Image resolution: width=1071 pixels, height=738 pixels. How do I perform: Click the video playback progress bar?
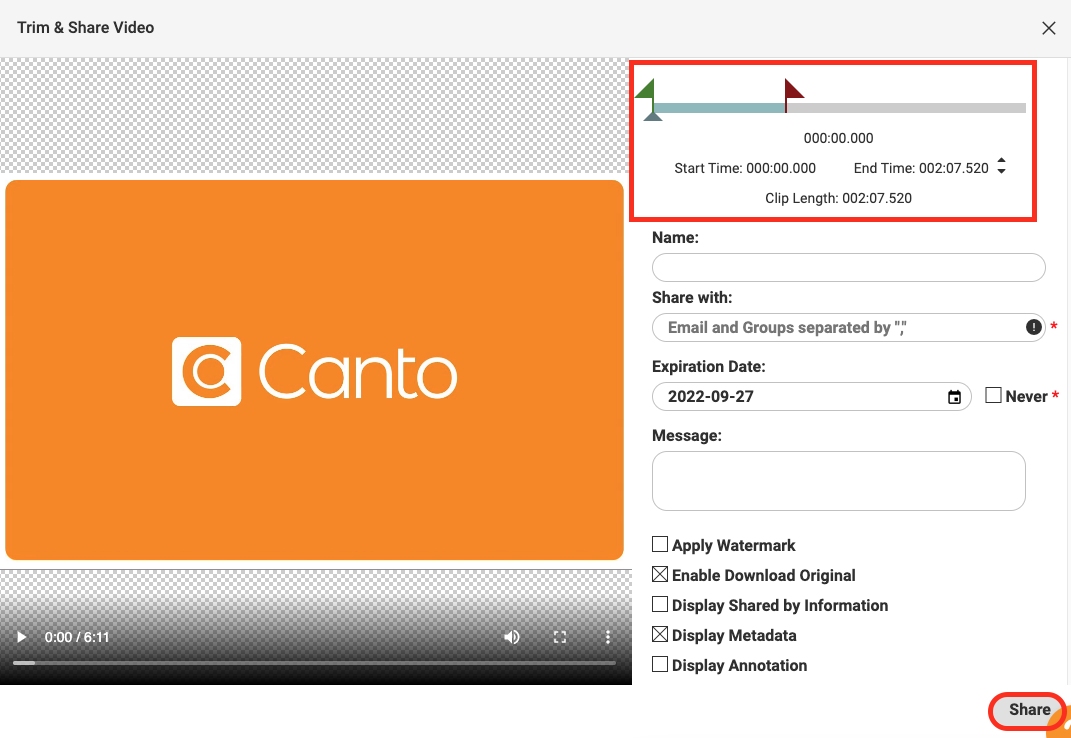pyautogui.click(x=314, y=663)
